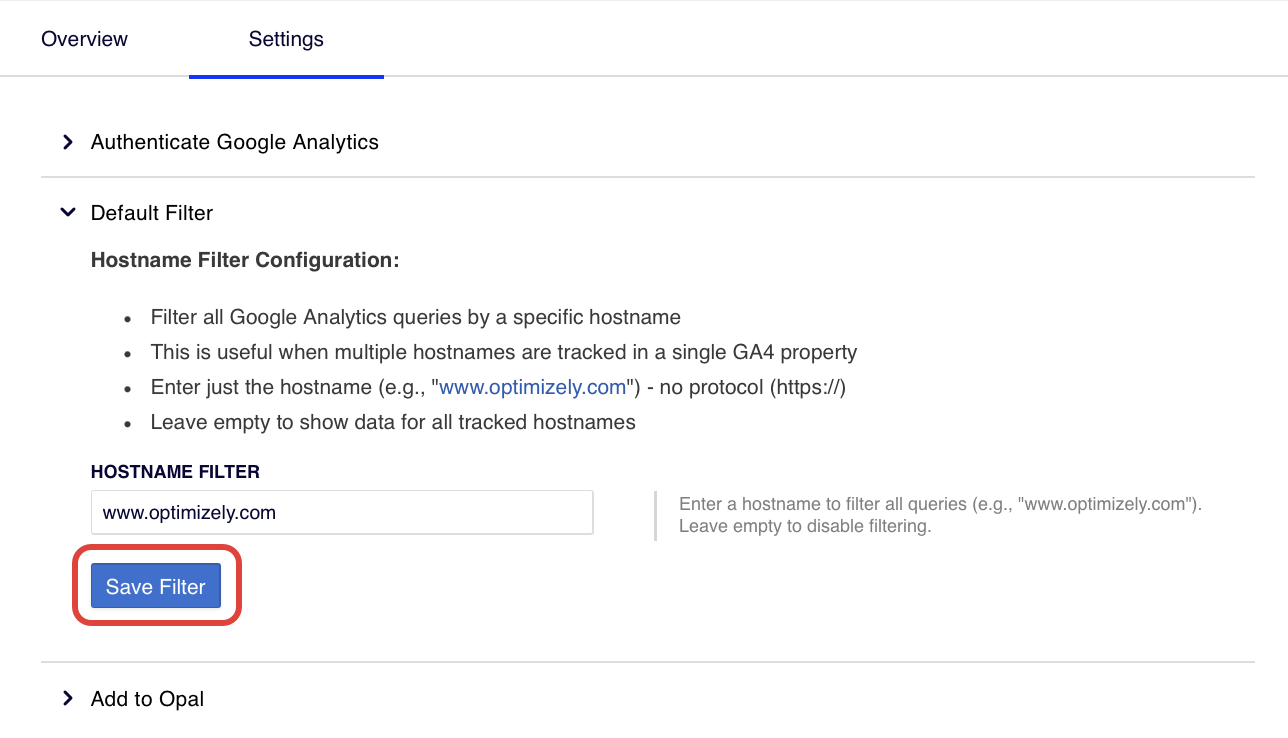Click the 'Leave empty to show data' bullet

coord(393,422)
